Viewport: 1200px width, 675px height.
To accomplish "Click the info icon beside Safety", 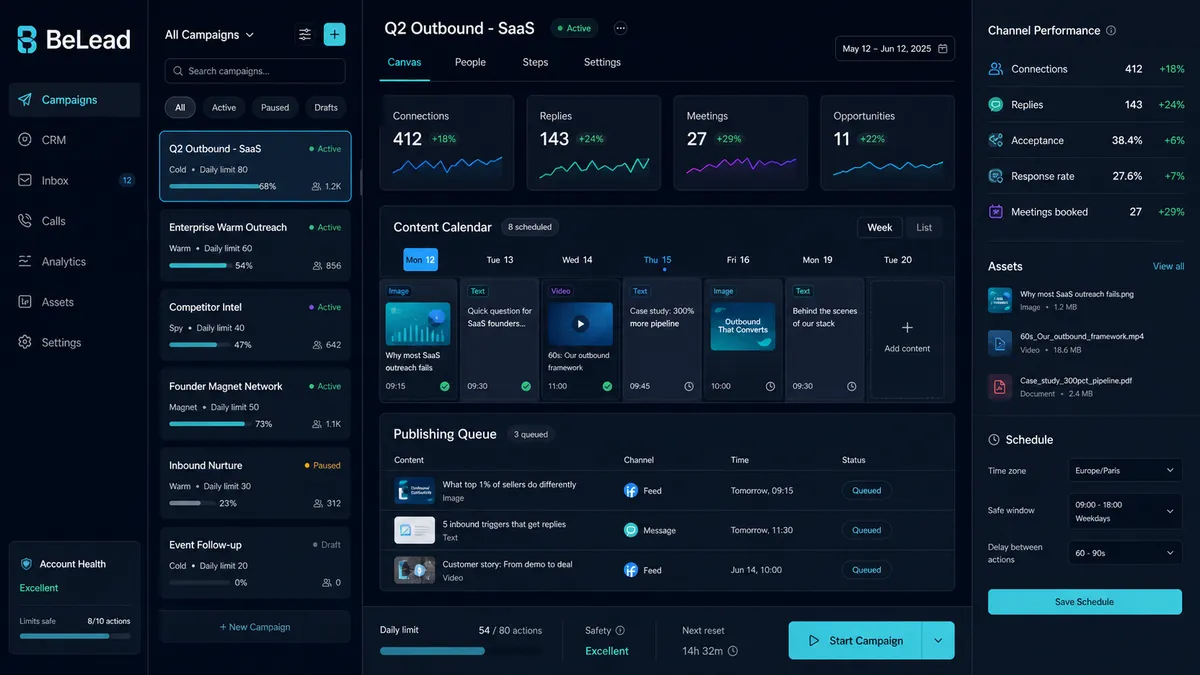I will 620,631.
